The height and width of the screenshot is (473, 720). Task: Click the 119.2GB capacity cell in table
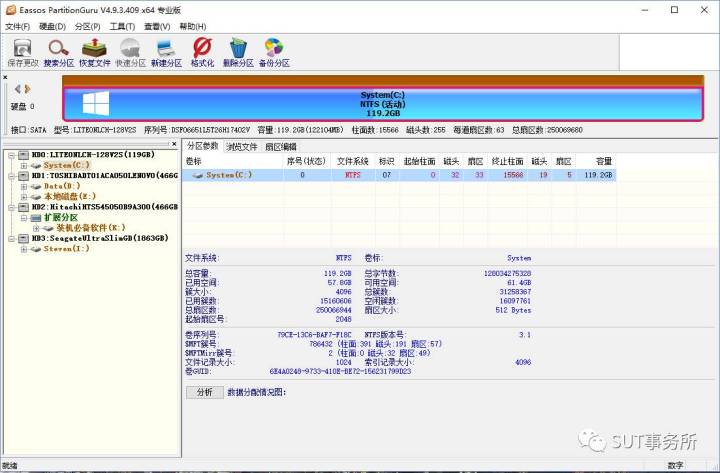tap(598, 175)
